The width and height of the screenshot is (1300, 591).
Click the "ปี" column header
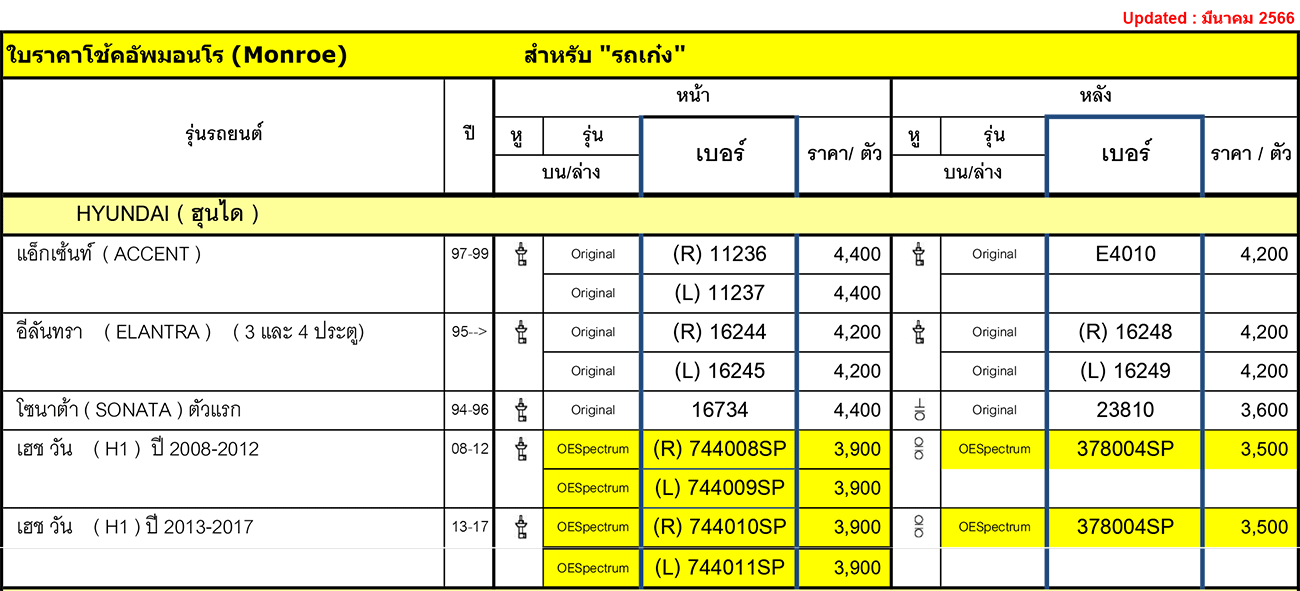[469, 134]
